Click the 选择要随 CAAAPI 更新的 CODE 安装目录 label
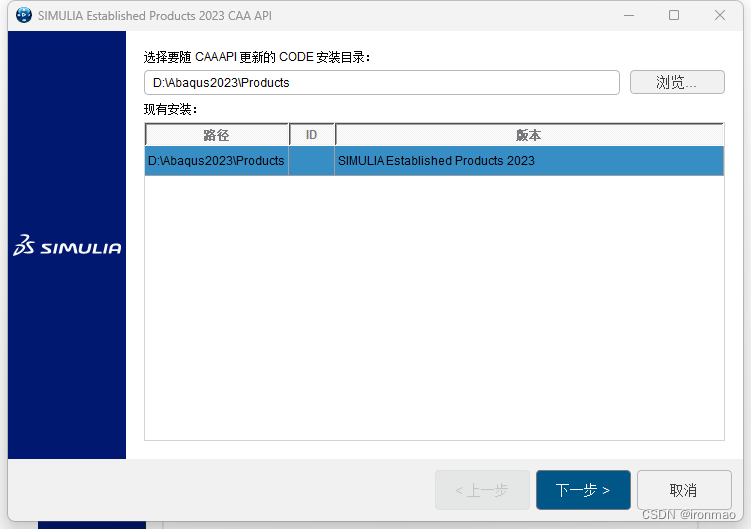The height and width of the screenshot is (529, 751). click(257, 57)
